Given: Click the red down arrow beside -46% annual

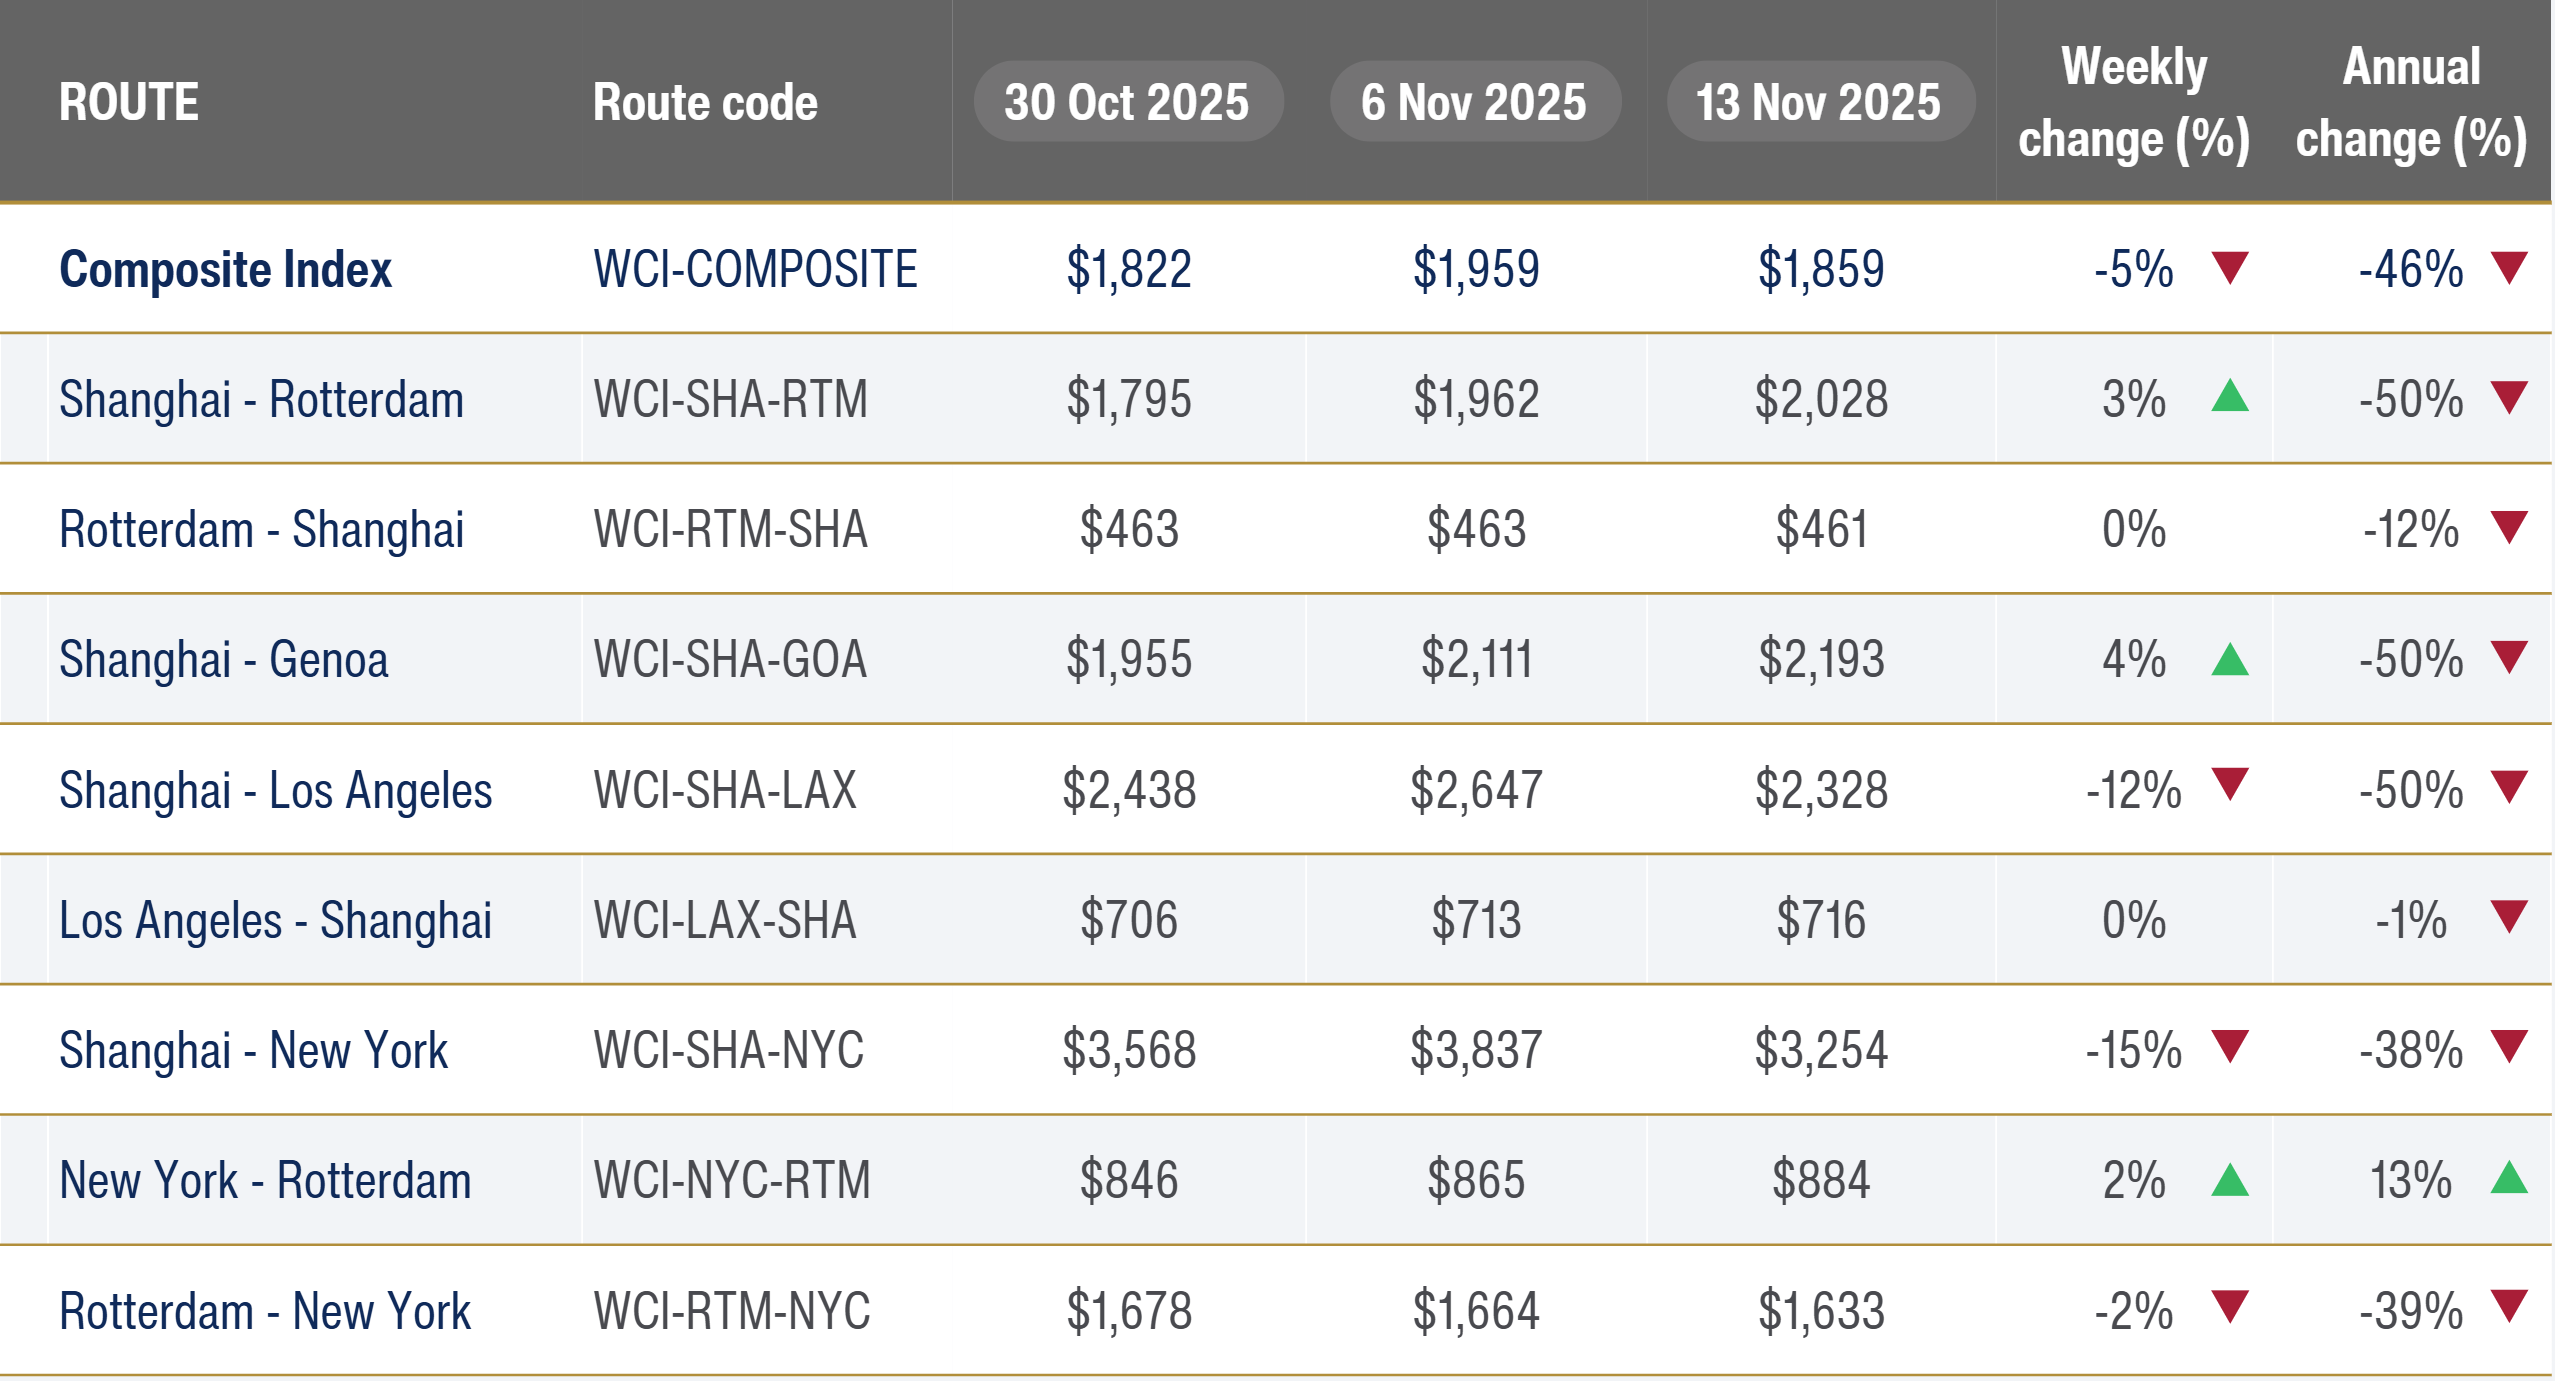Looking at the screenshot, I should [2509, 267].
